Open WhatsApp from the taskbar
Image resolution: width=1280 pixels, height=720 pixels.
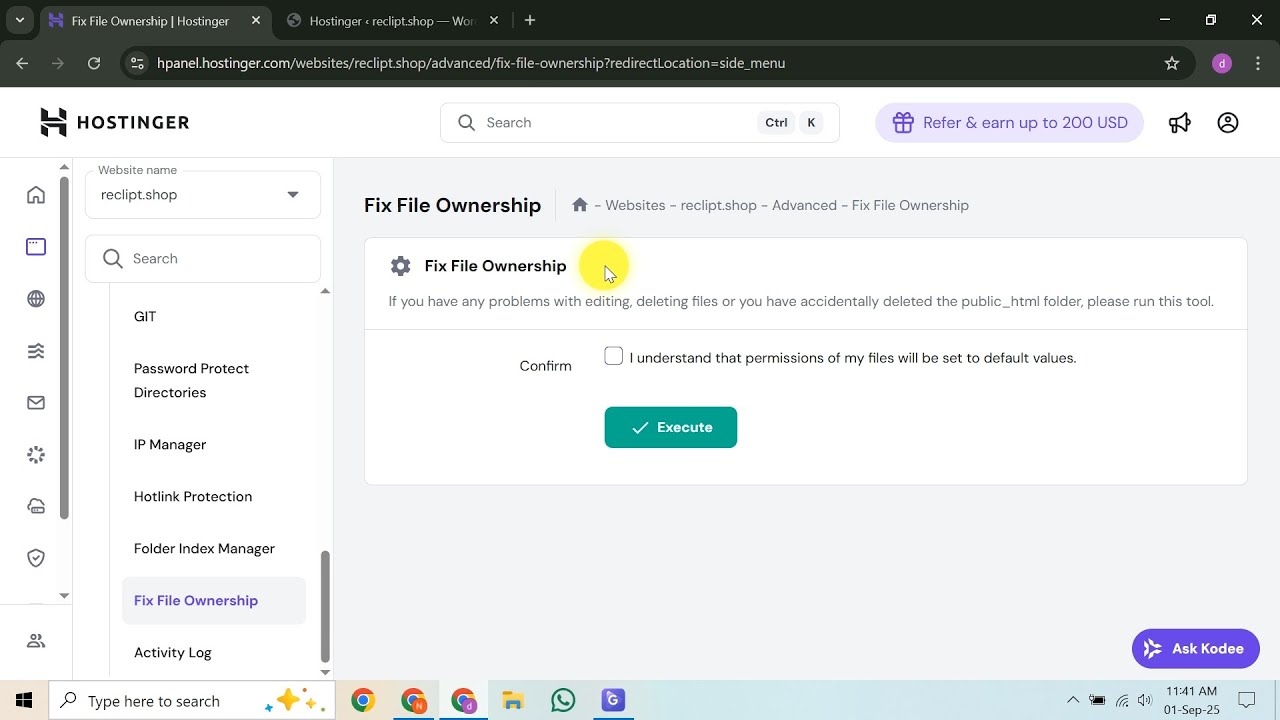563,701
